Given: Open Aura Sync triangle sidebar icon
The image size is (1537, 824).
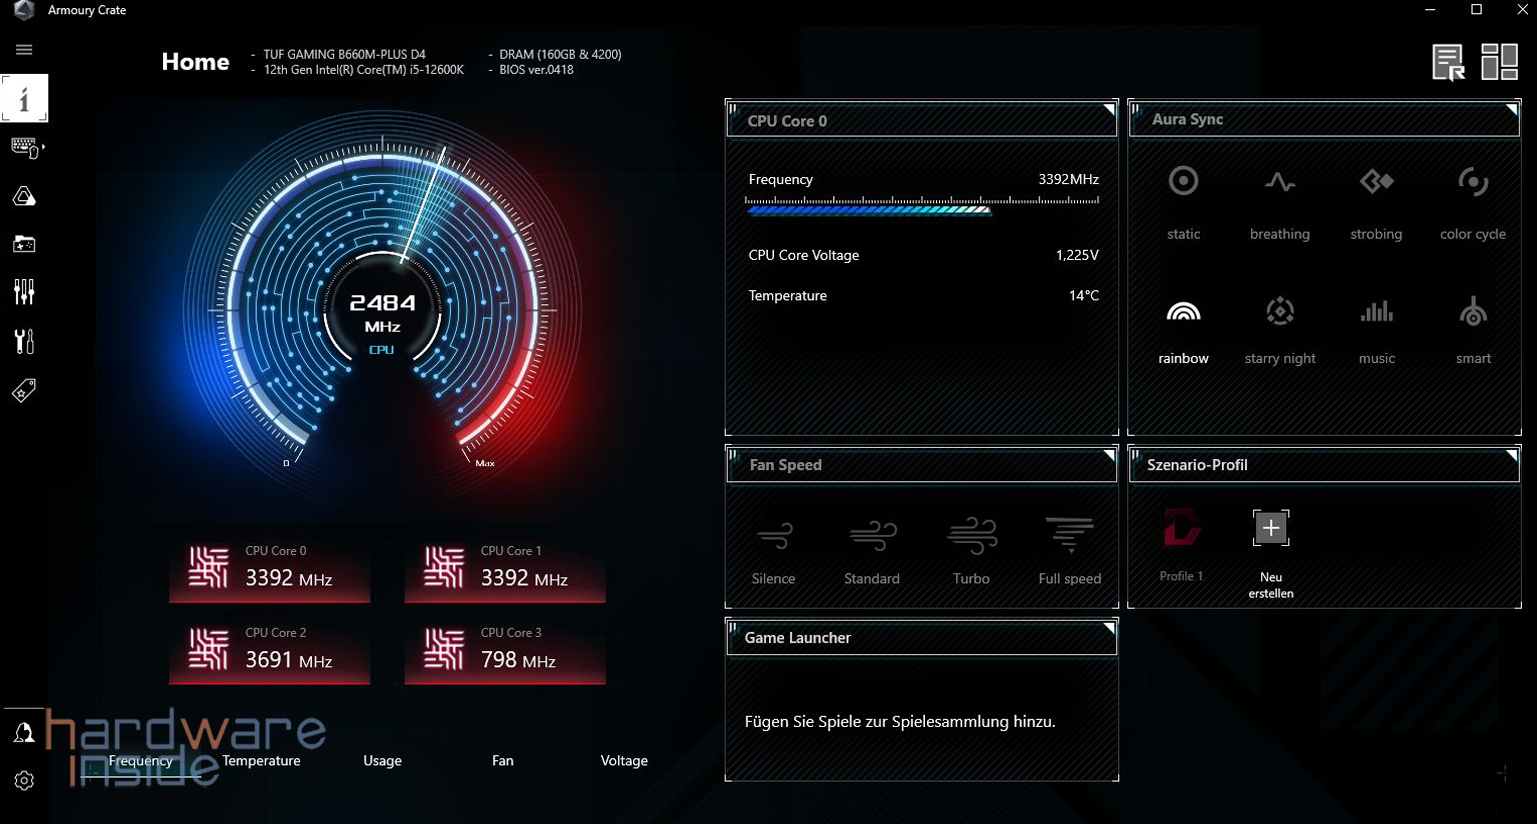Looking at the screenshot, I should click(x=24, y=196).
